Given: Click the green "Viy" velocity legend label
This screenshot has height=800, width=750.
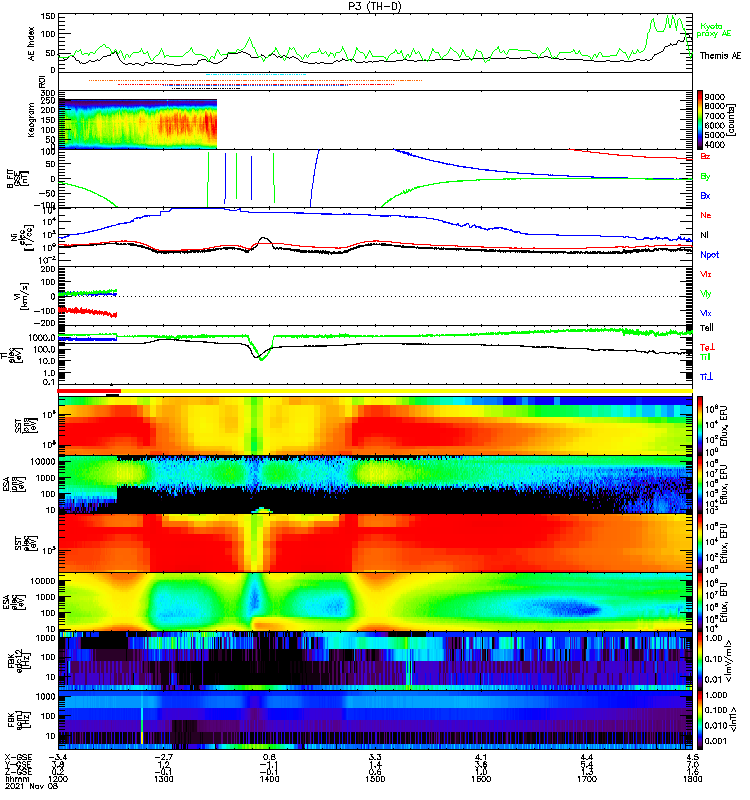Looking at the screenshot, I should click(x=706, y=294).
